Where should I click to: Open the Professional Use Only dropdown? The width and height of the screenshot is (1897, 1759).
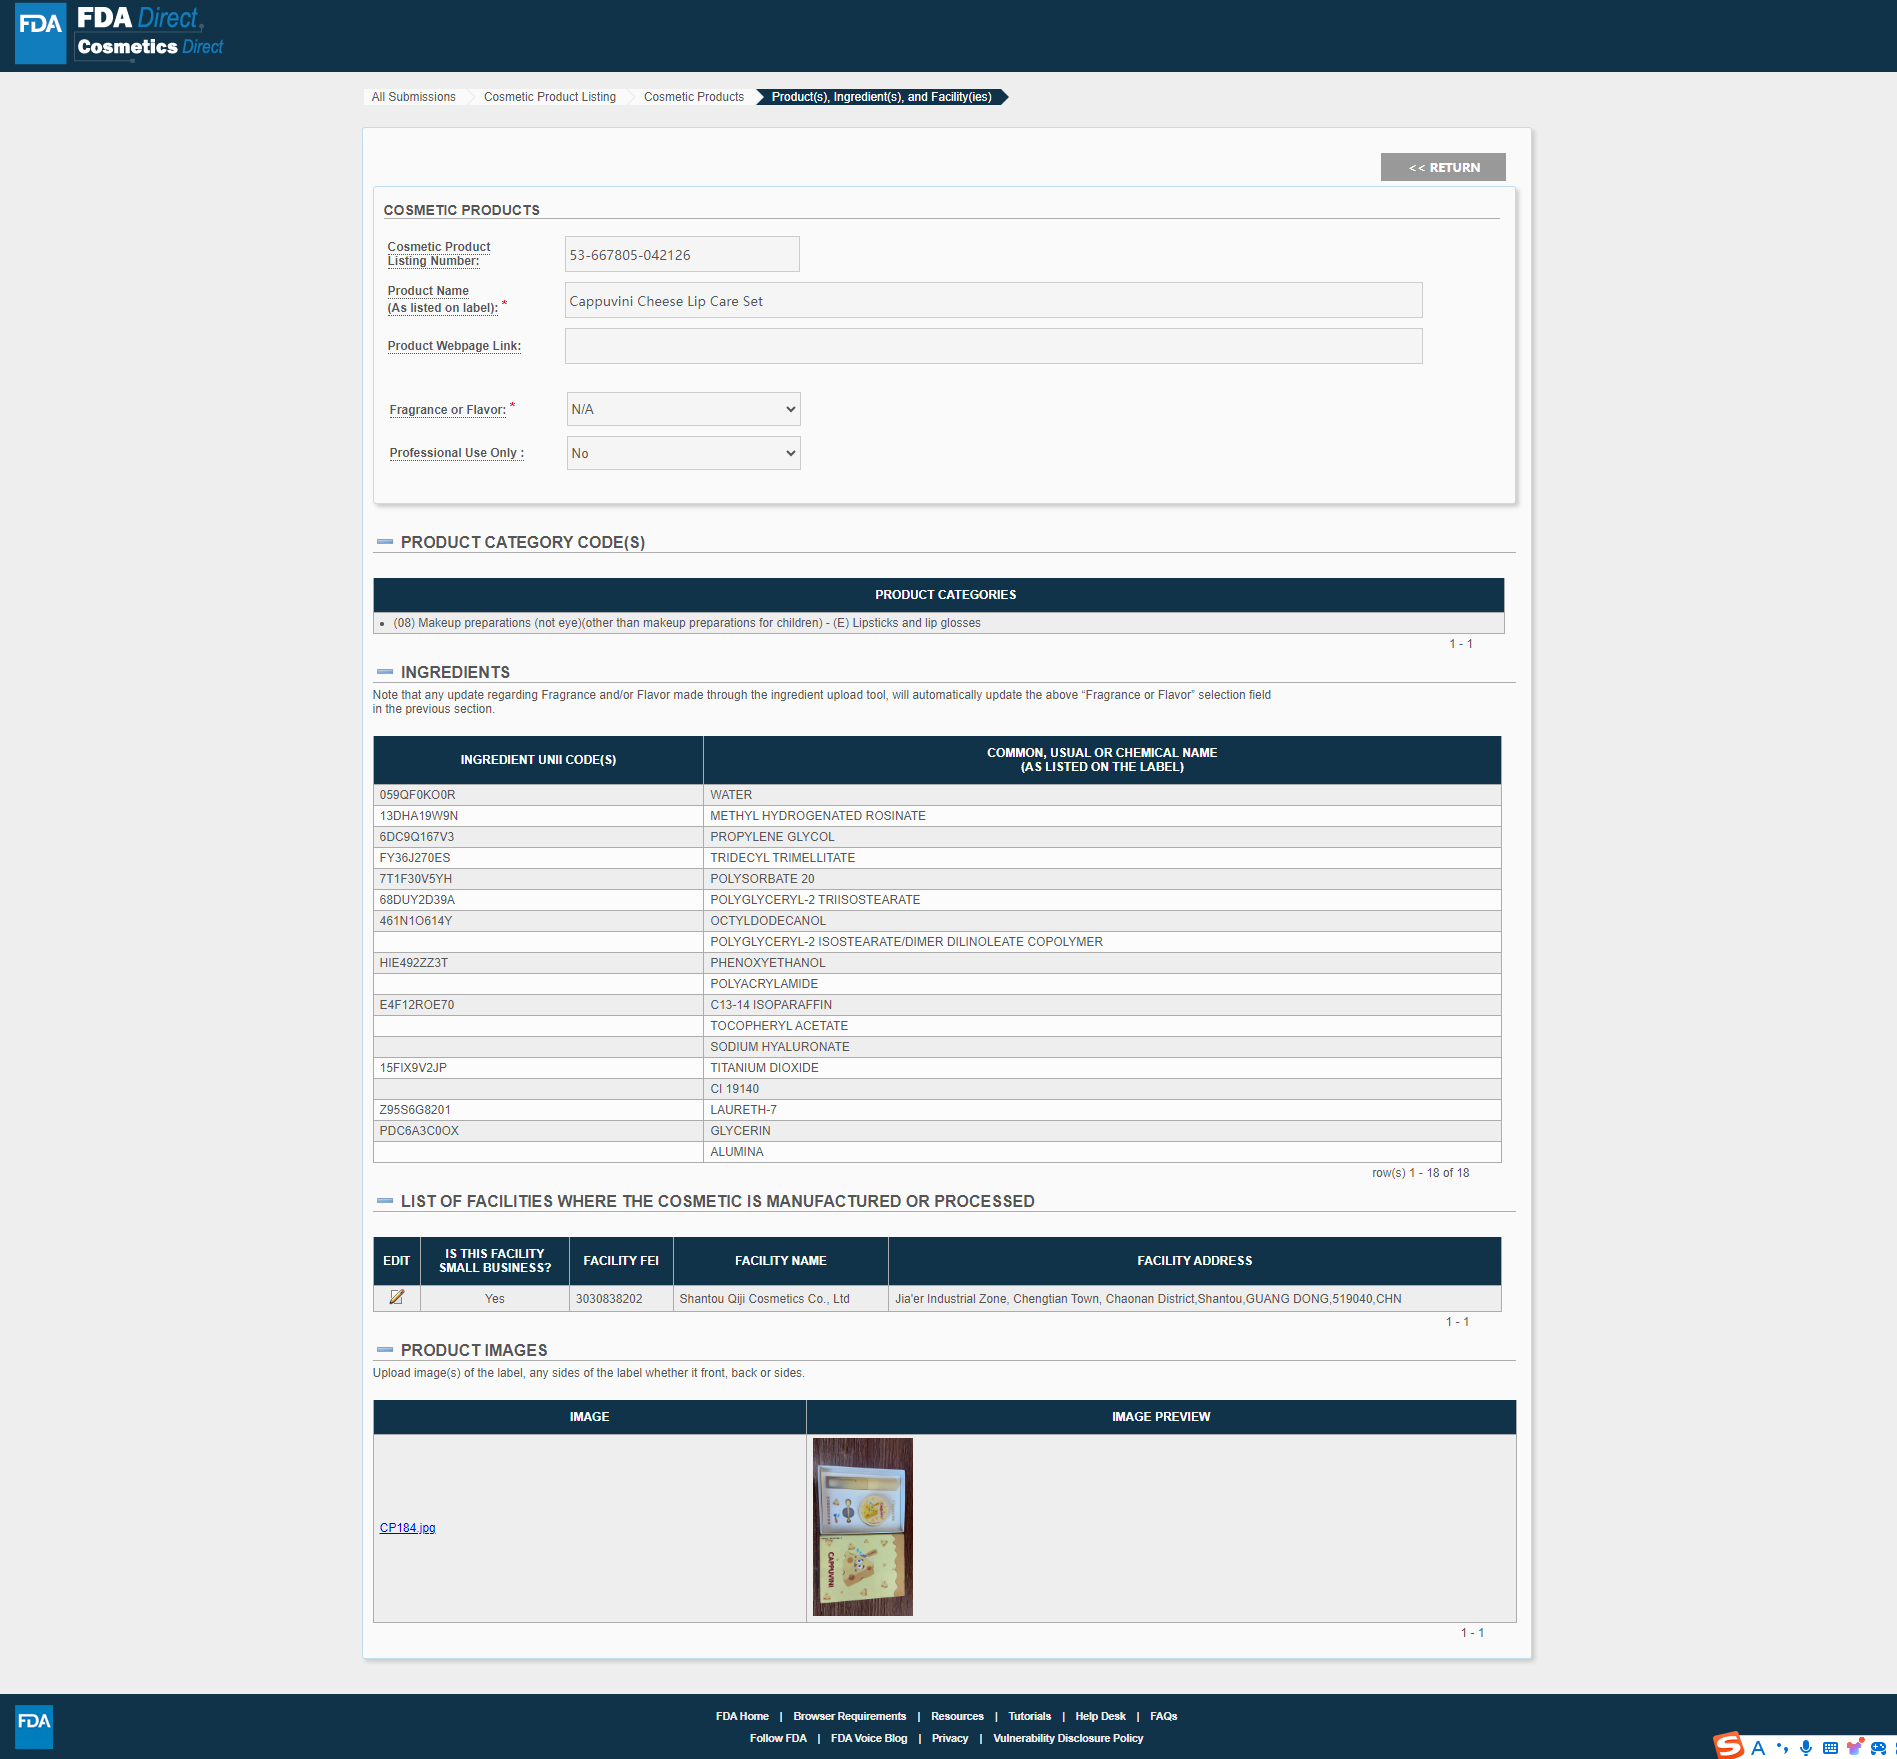point(683,453)
